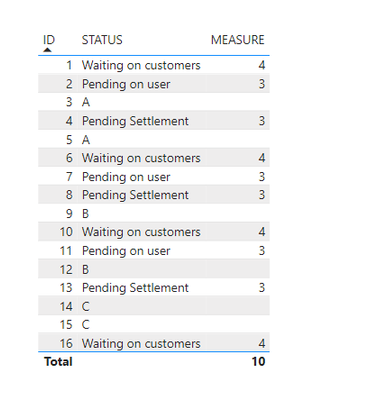Click status A in row 5
Screen dimensions: 368x400
pyautogui.click(x=86, y=140)
